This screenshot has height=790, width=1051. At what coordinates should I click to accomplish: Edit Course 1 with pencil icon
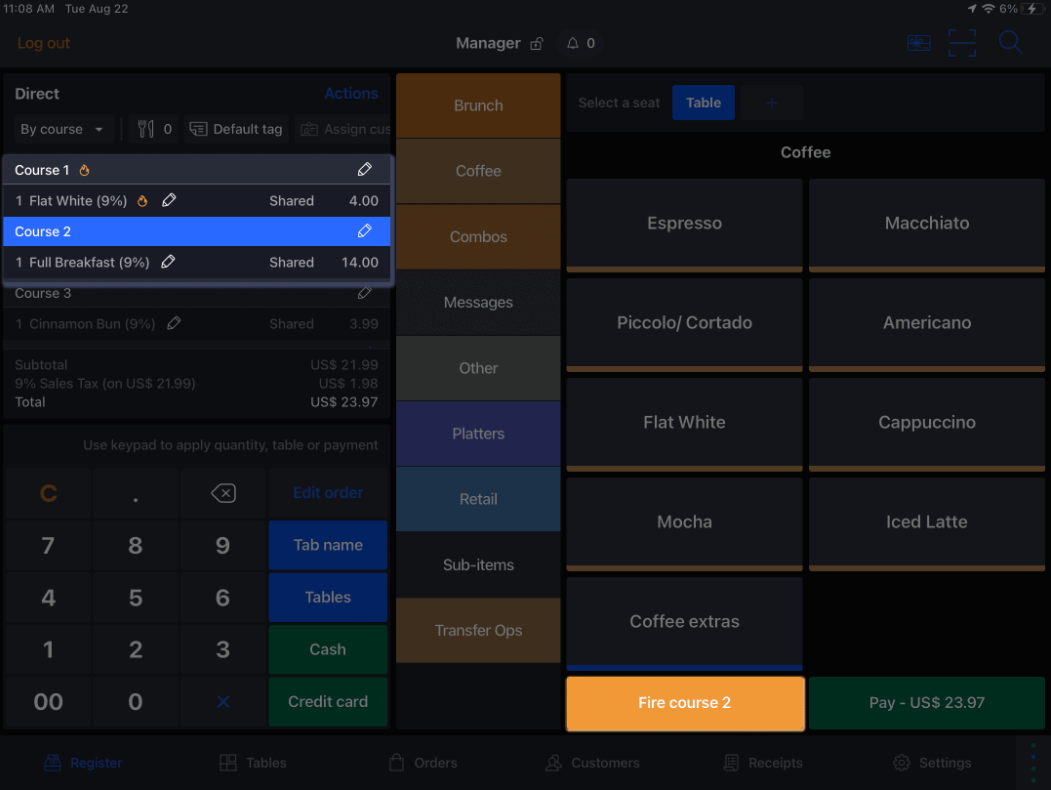[x=365, y=170]
